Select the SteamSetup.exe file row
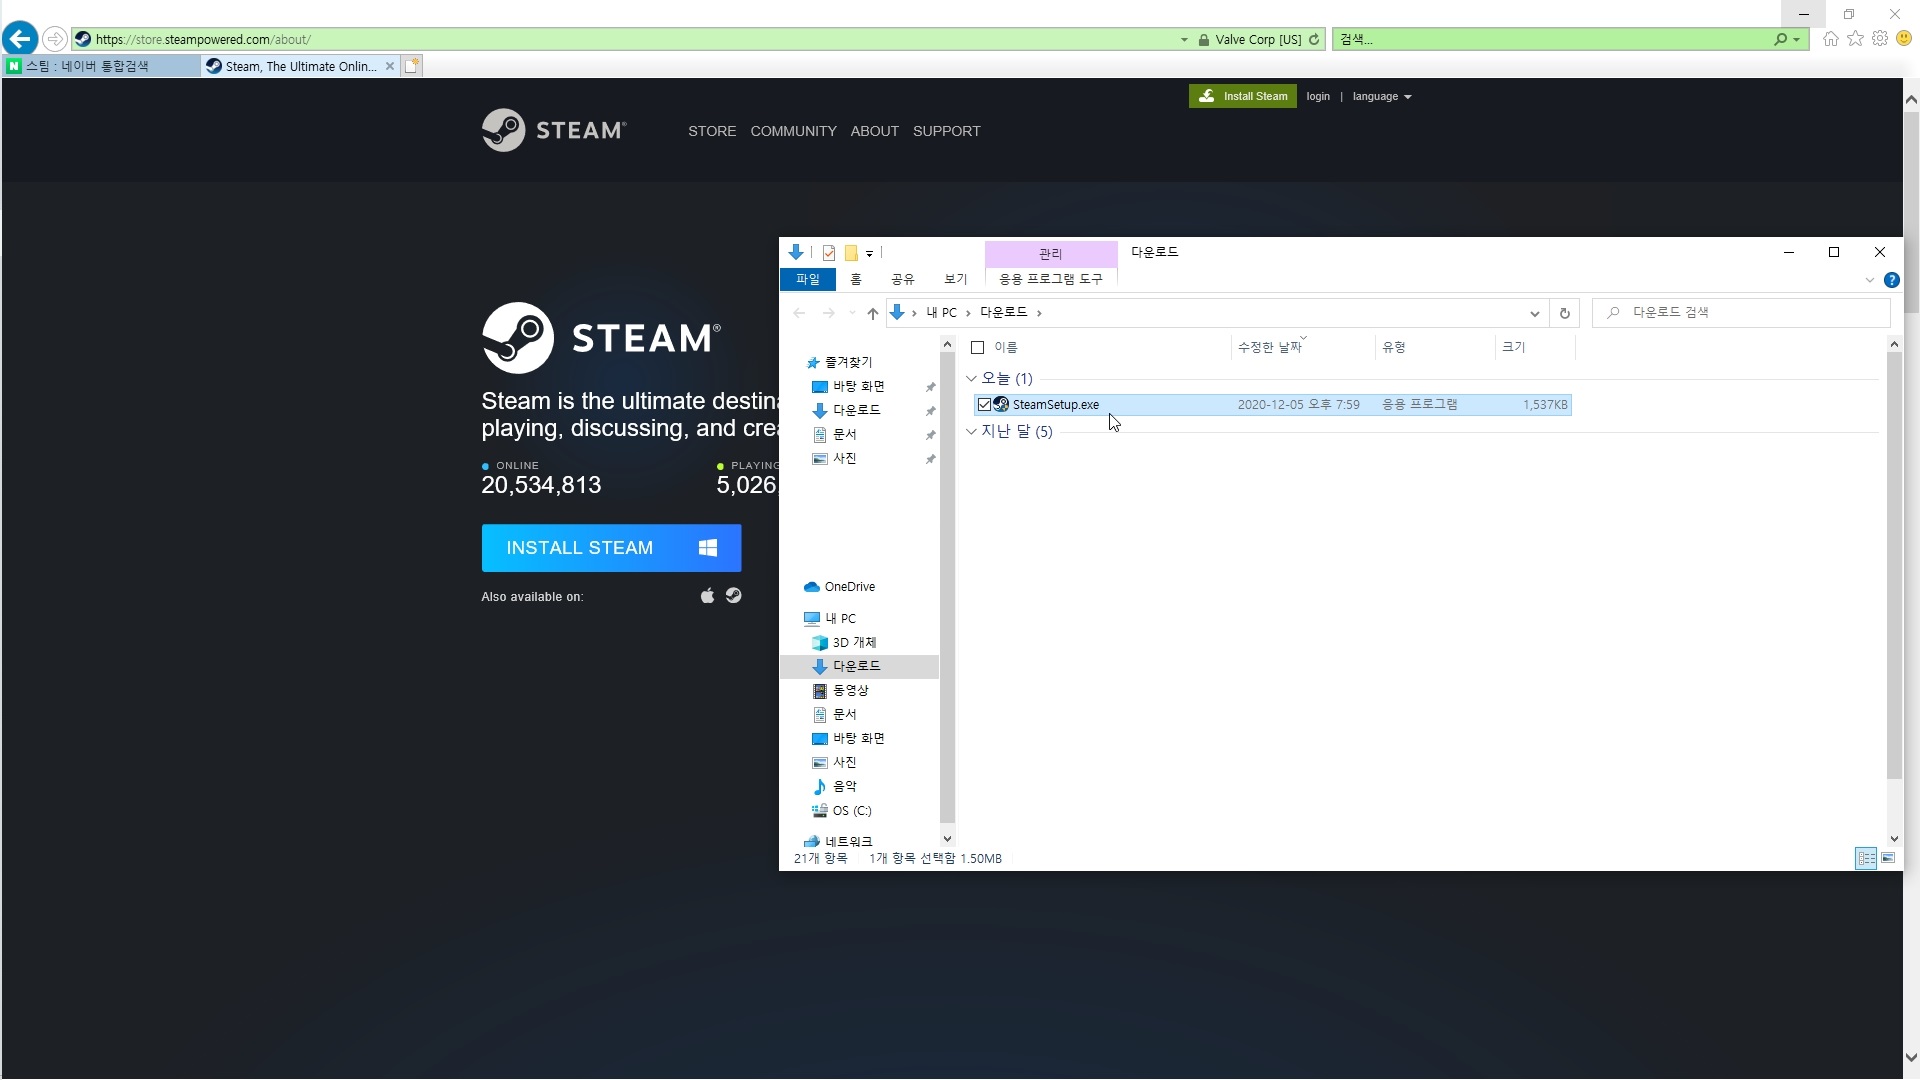Viewport: 1920px width, 1080px height. pos(1272,405)
